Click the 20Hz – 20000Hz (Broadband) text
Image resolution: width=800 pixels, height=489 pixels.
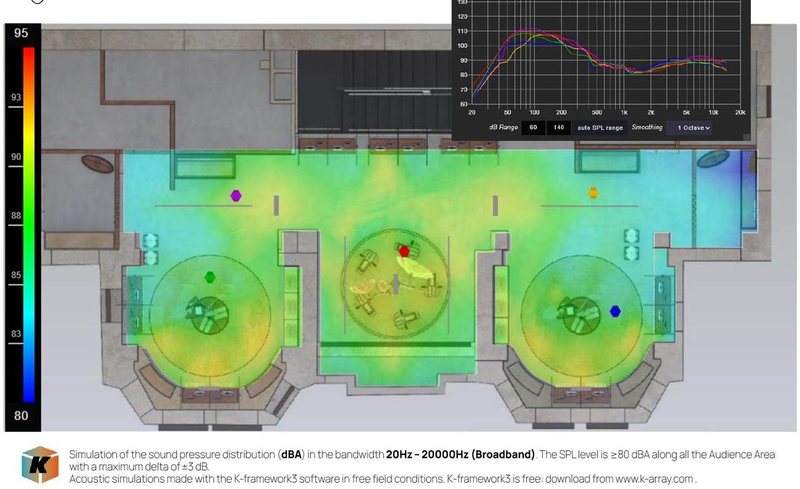coord(460,454)
